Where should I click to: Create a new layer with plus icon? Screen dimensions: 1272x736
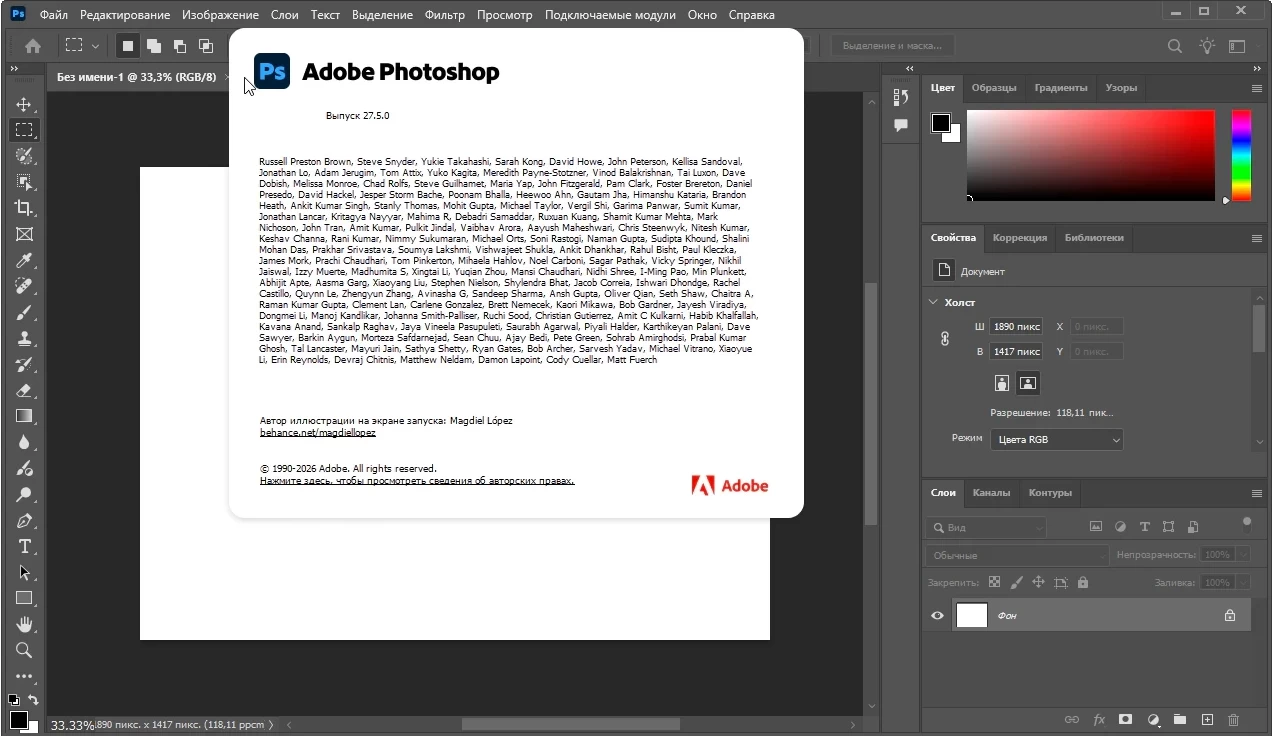point(1207,719)
